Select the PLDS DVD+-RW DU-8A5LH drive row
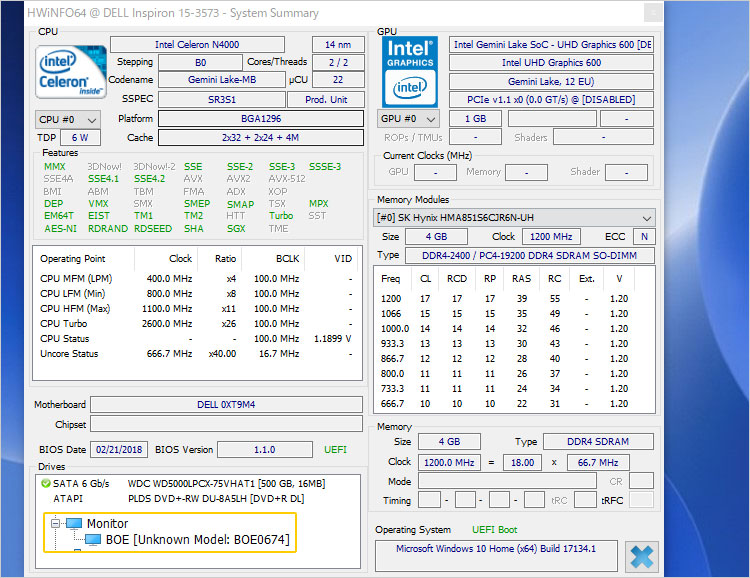This screenshot has height=578, width=750. tap(198, 499)
